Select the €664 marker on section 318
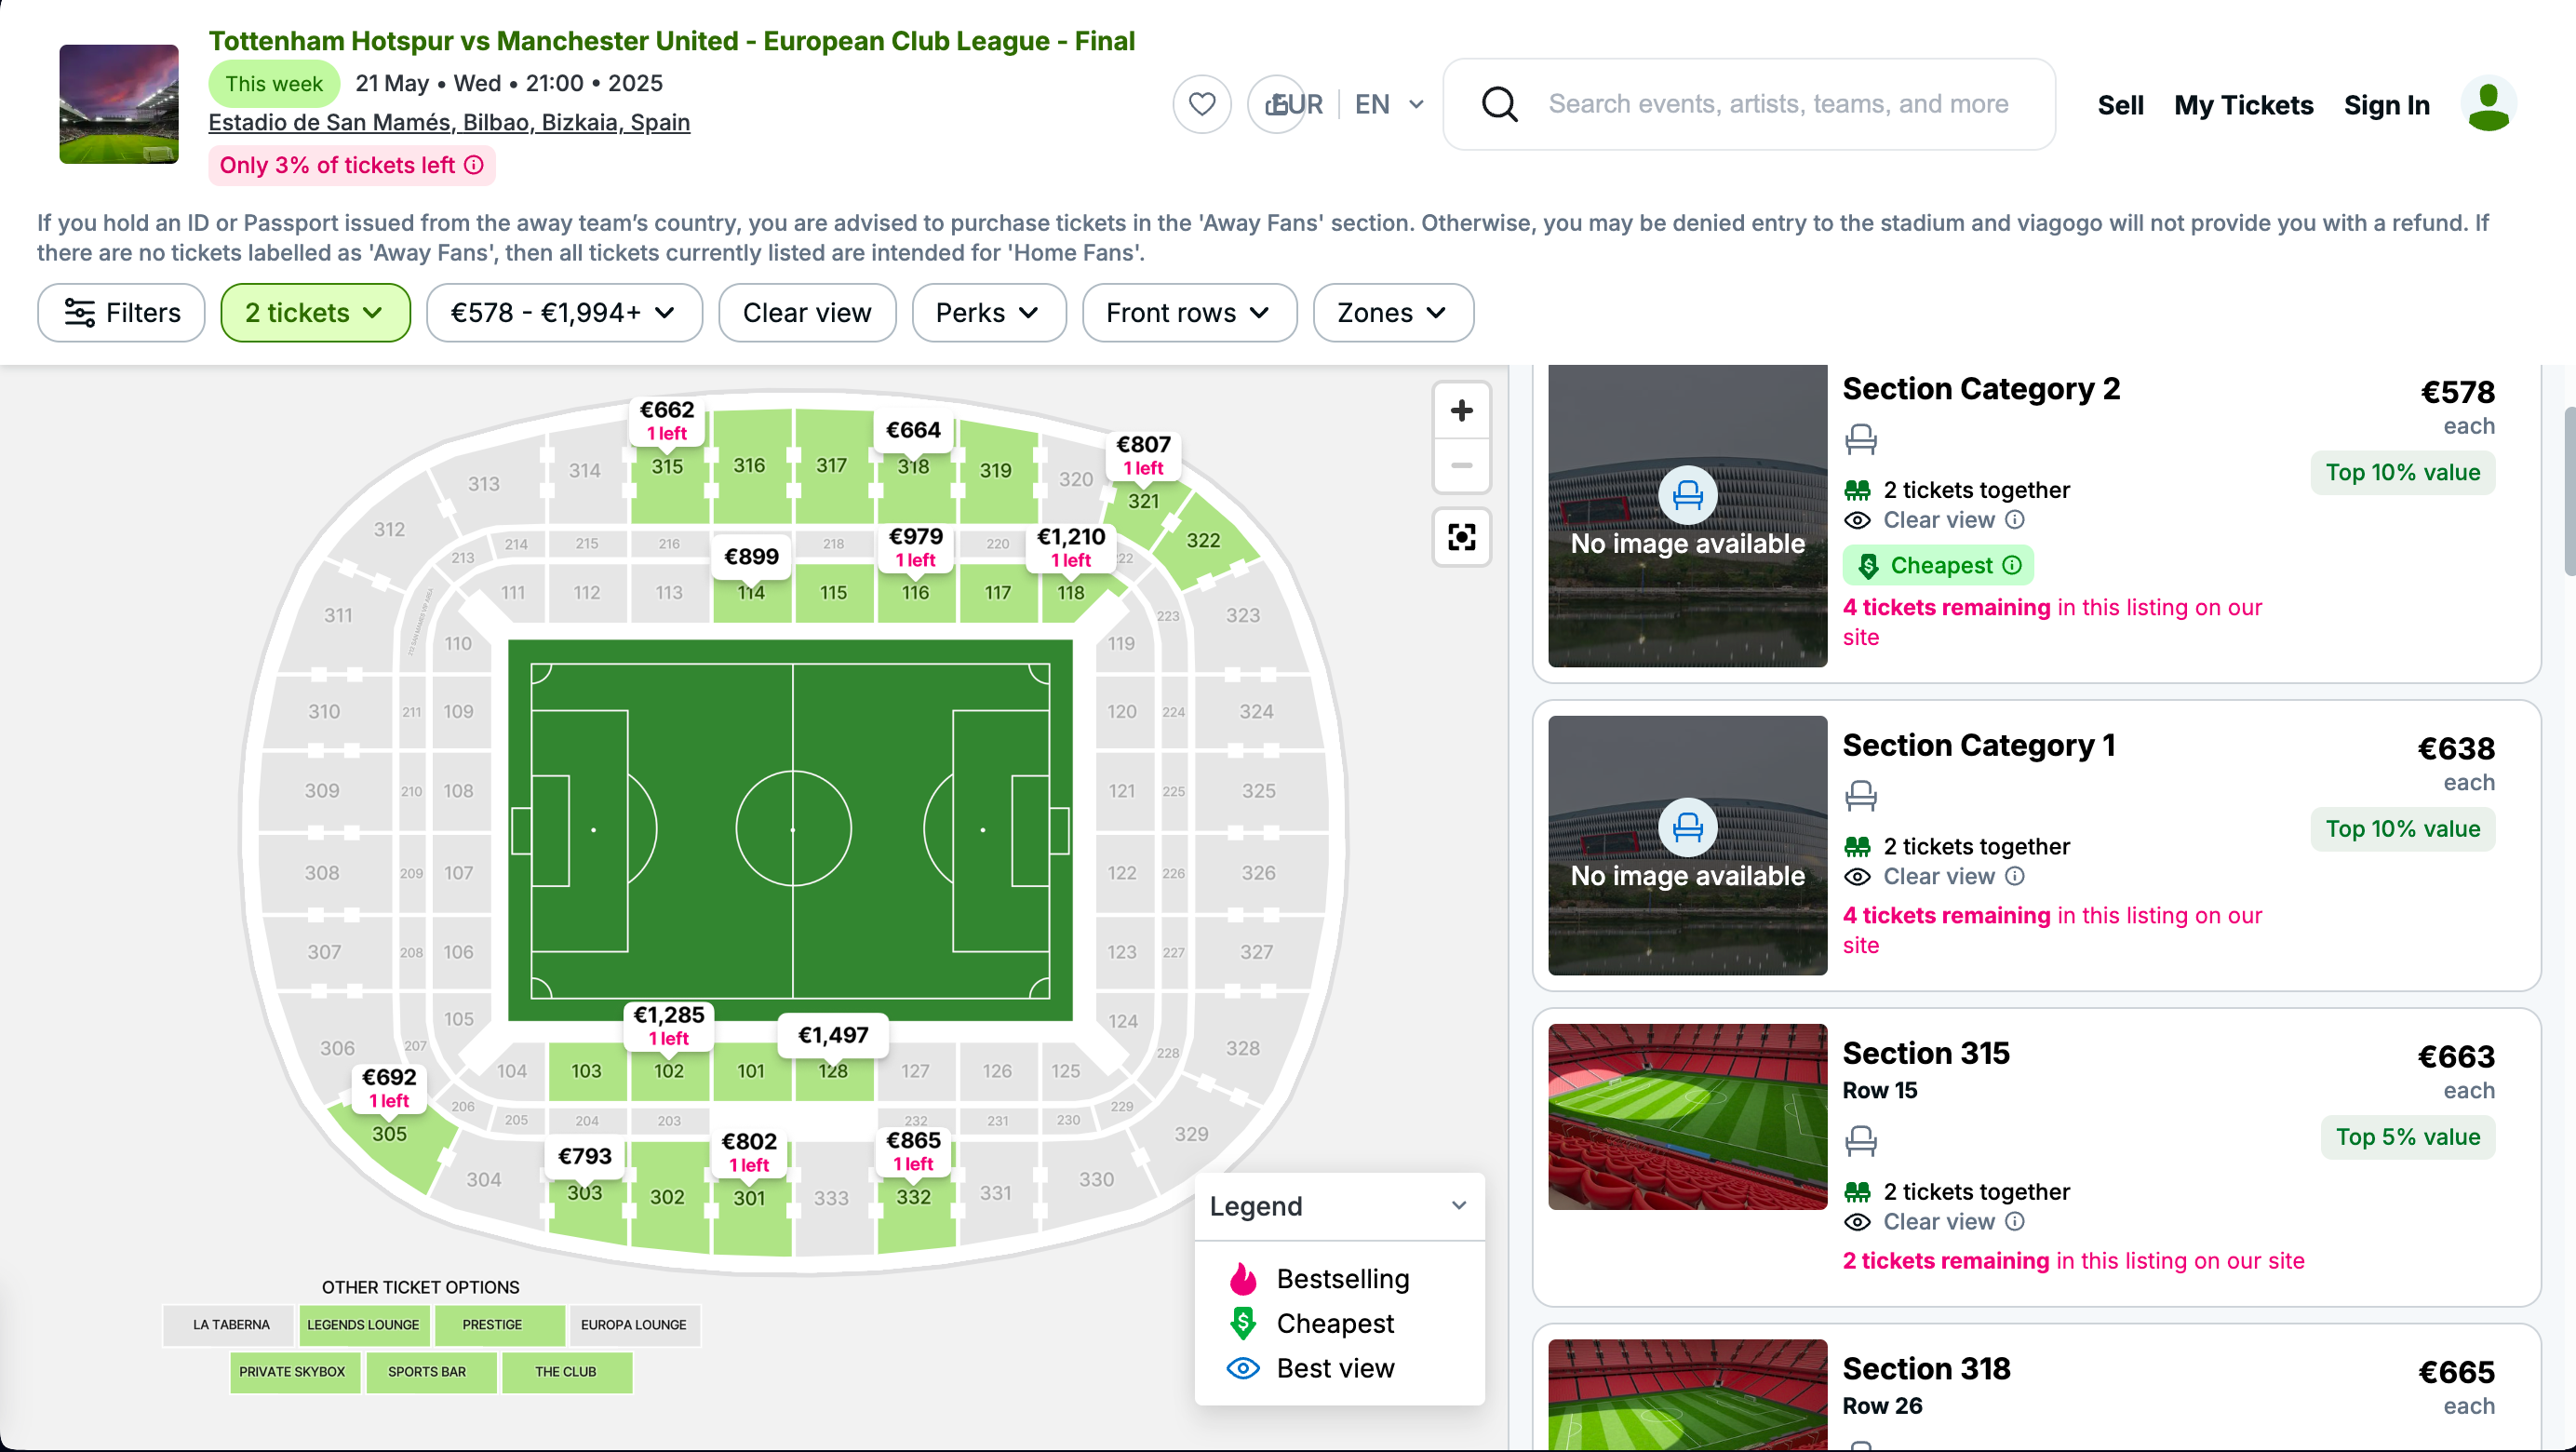Image resolution: width=2576 pixels, height=1452 pixels. coord(913,430)
